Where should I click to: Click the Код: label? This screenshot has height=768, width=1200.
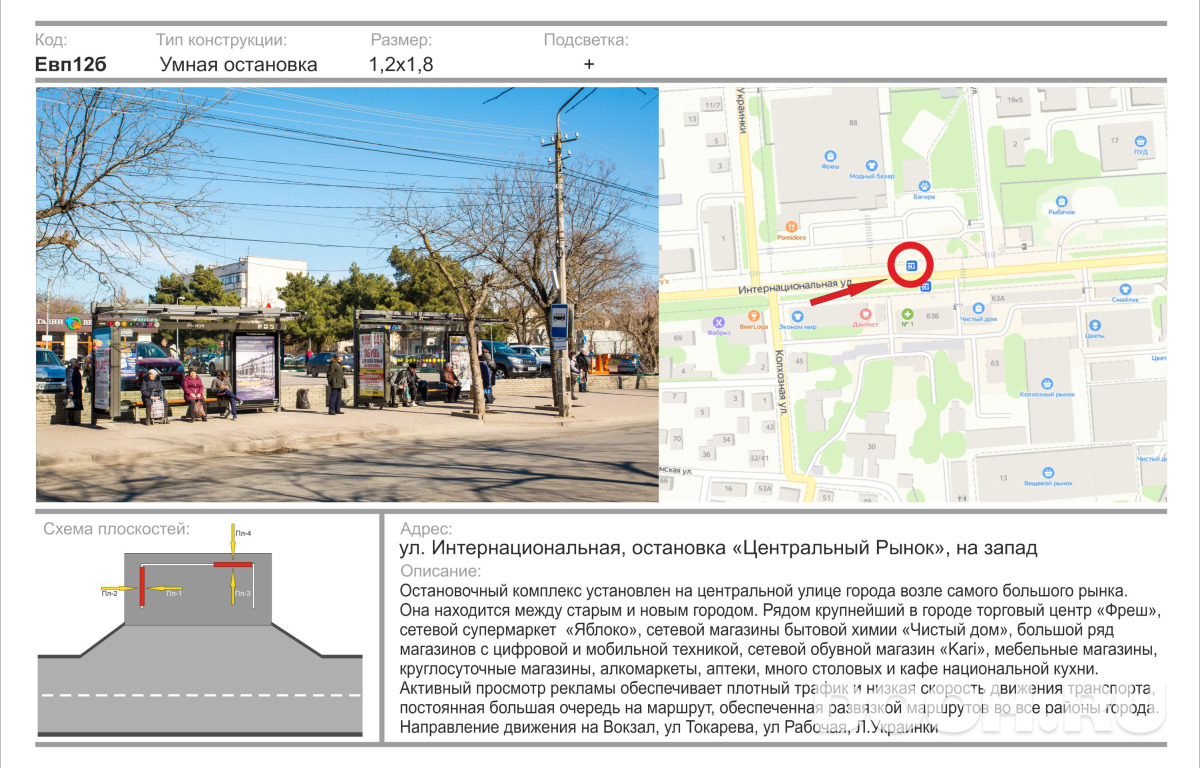51,40
